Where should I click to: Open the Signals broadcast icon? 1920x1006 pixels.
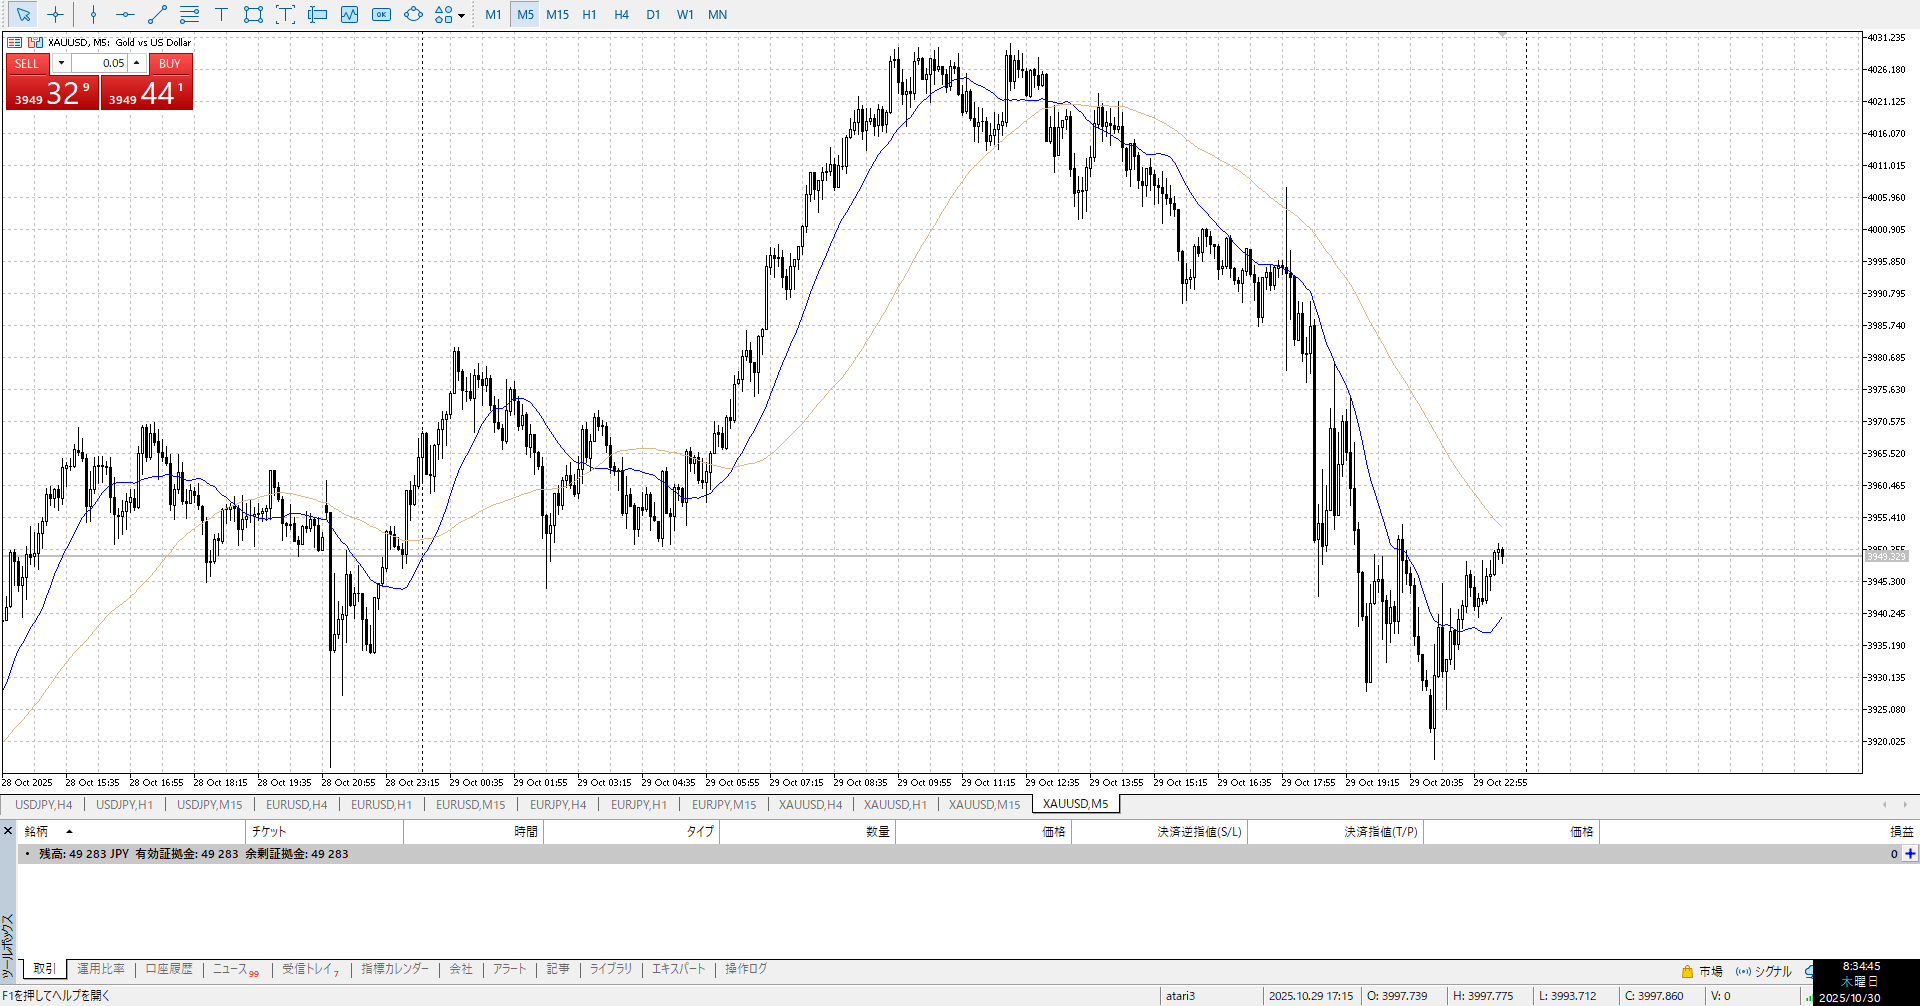1743,971
